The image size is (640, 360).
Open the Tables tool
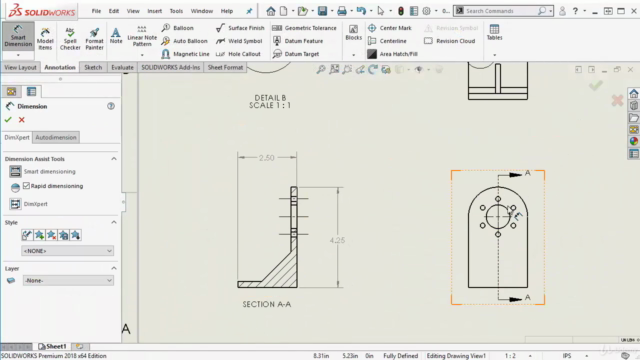click(x=494, y=32)
